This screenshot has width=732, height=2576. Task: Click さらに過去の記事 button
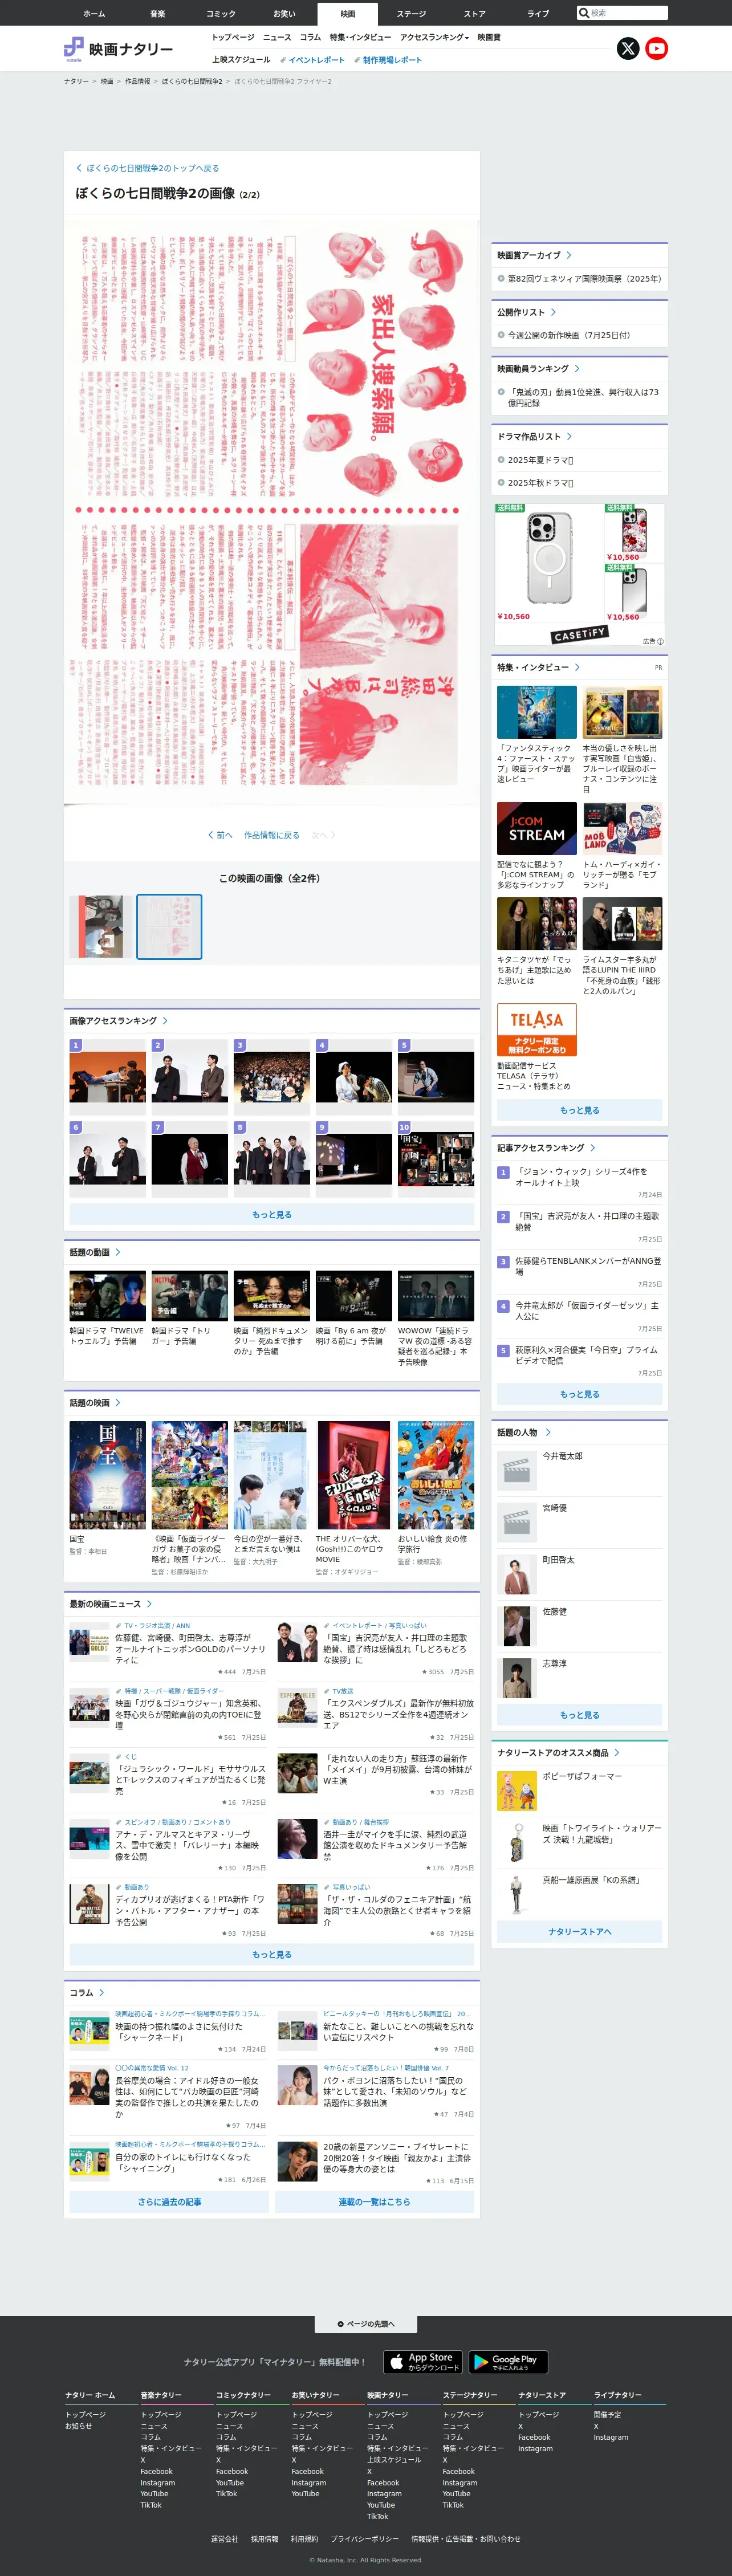coord(169,2202)
